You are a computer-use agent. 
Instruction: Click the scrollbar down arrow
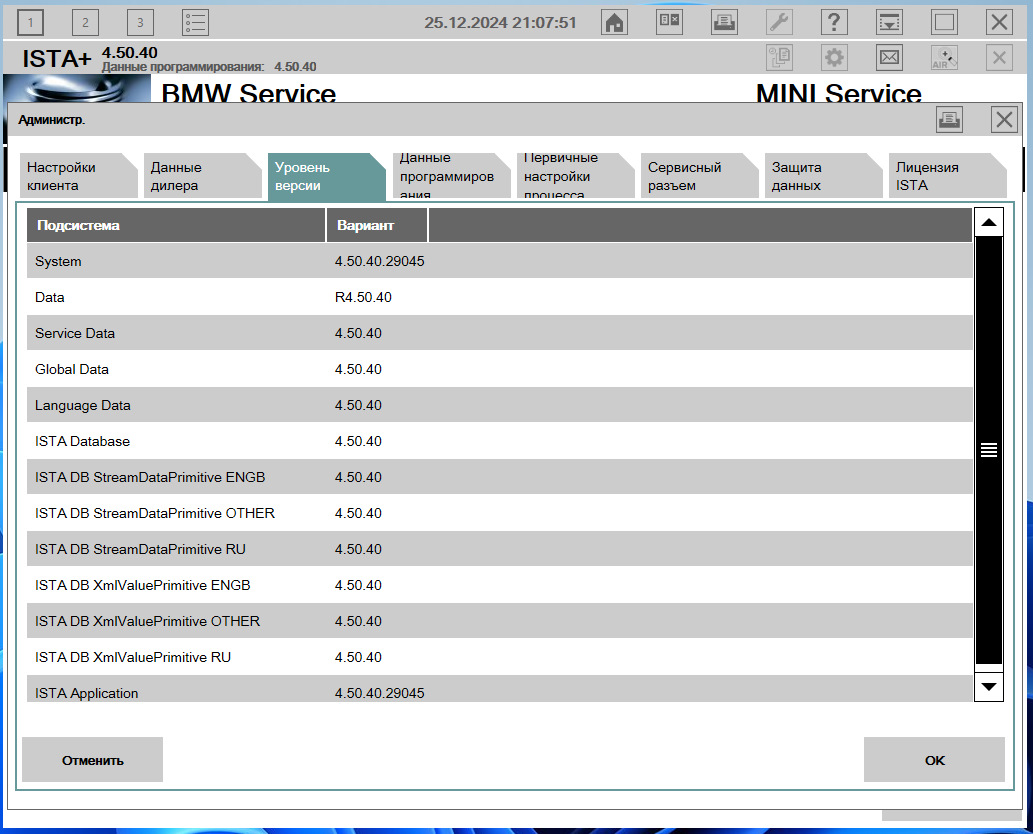(989, 686)
